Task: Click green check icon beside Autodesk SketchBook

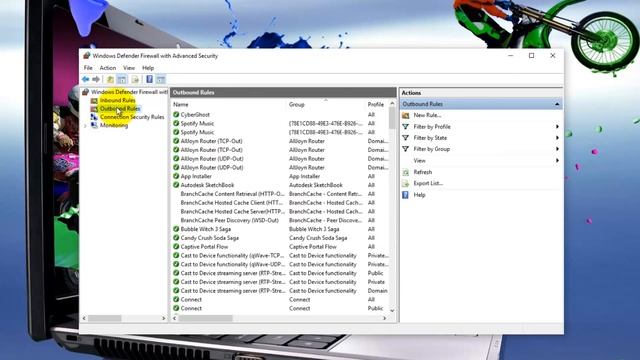Action: (176, 185)
